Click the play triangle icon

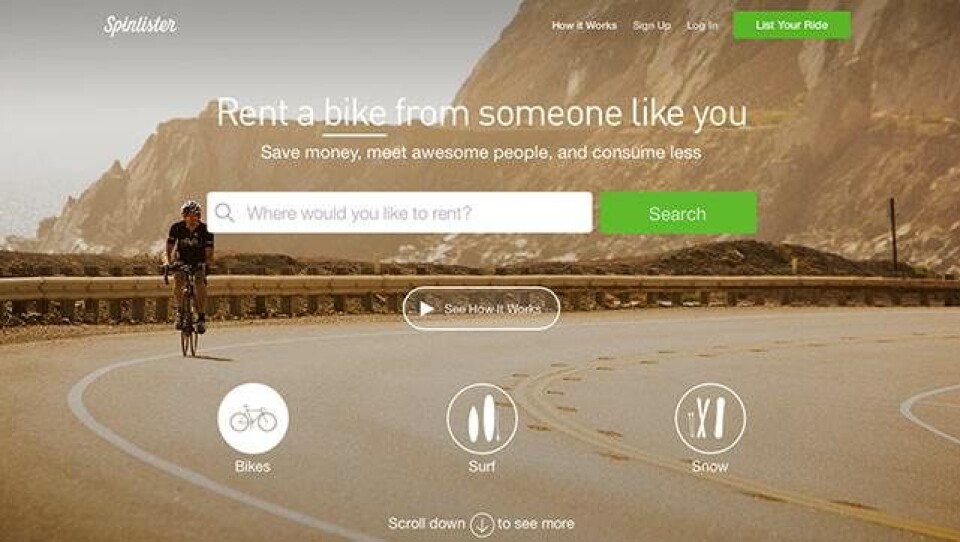click(427, 309)
